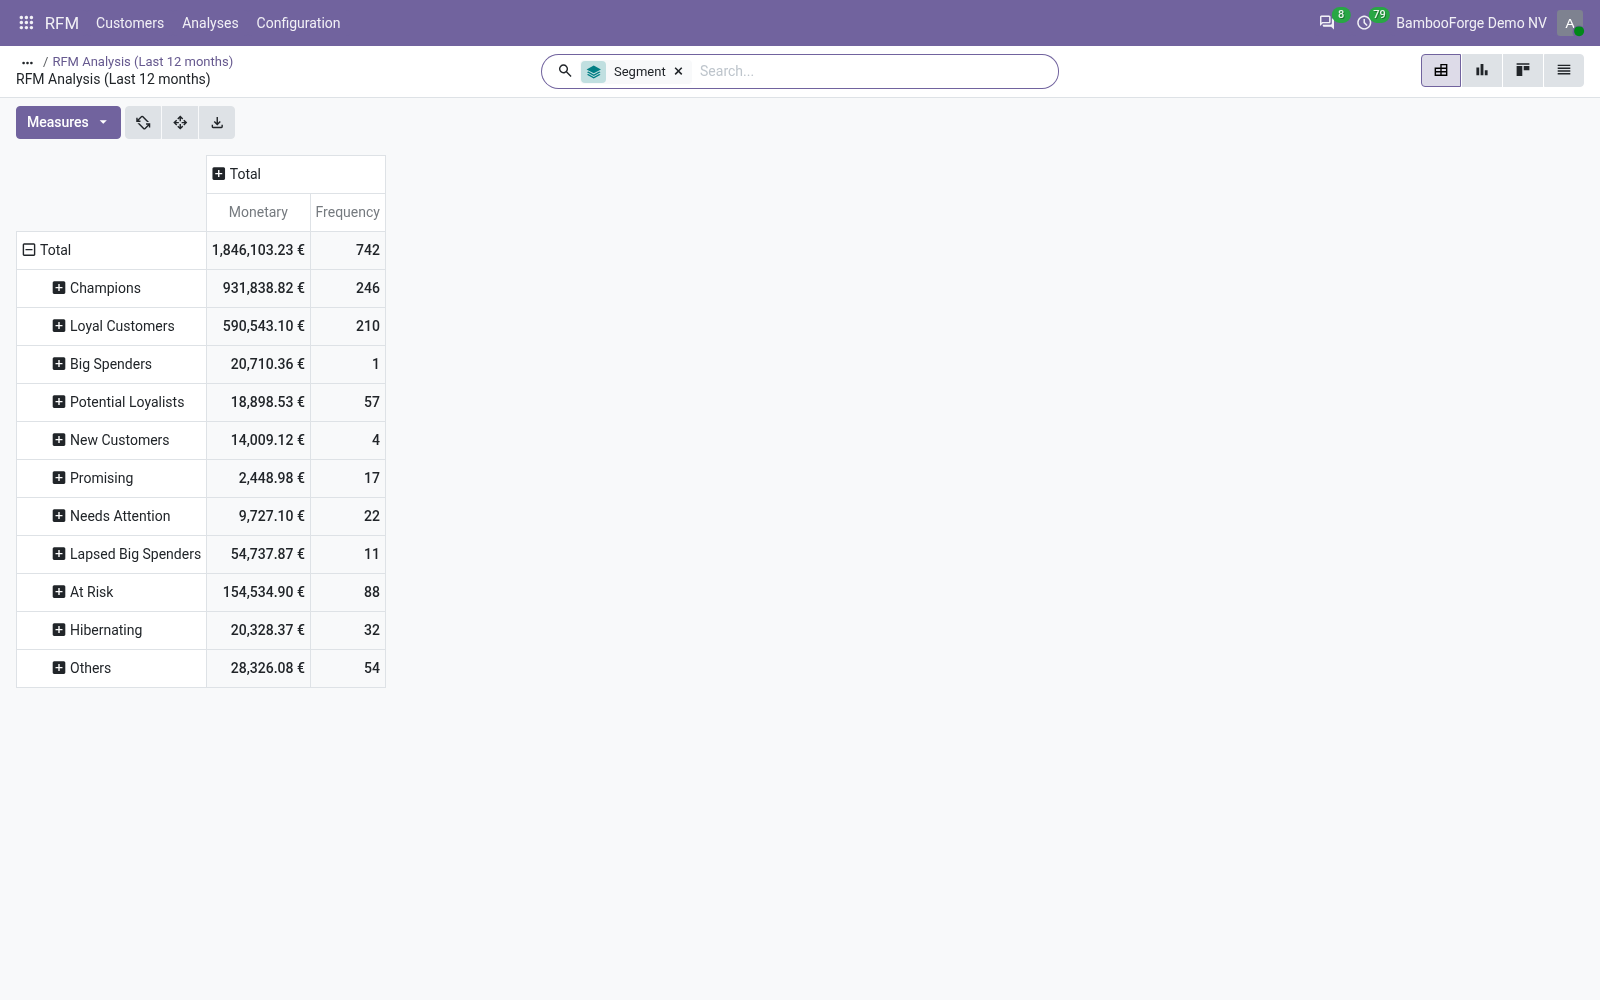
Task: Open the breadcrumb ellipsis menu
Action: 27,62
